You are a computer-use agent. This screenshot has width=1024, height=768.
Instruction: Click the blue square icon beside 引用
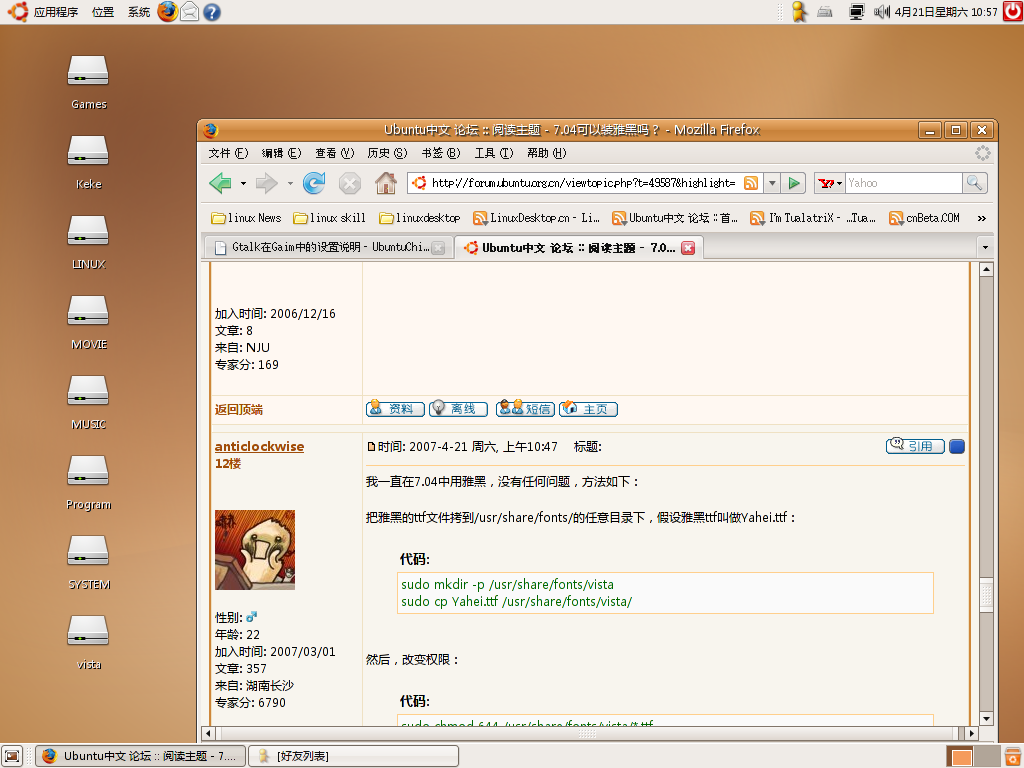pyautogui.click(x=957, y=447)
